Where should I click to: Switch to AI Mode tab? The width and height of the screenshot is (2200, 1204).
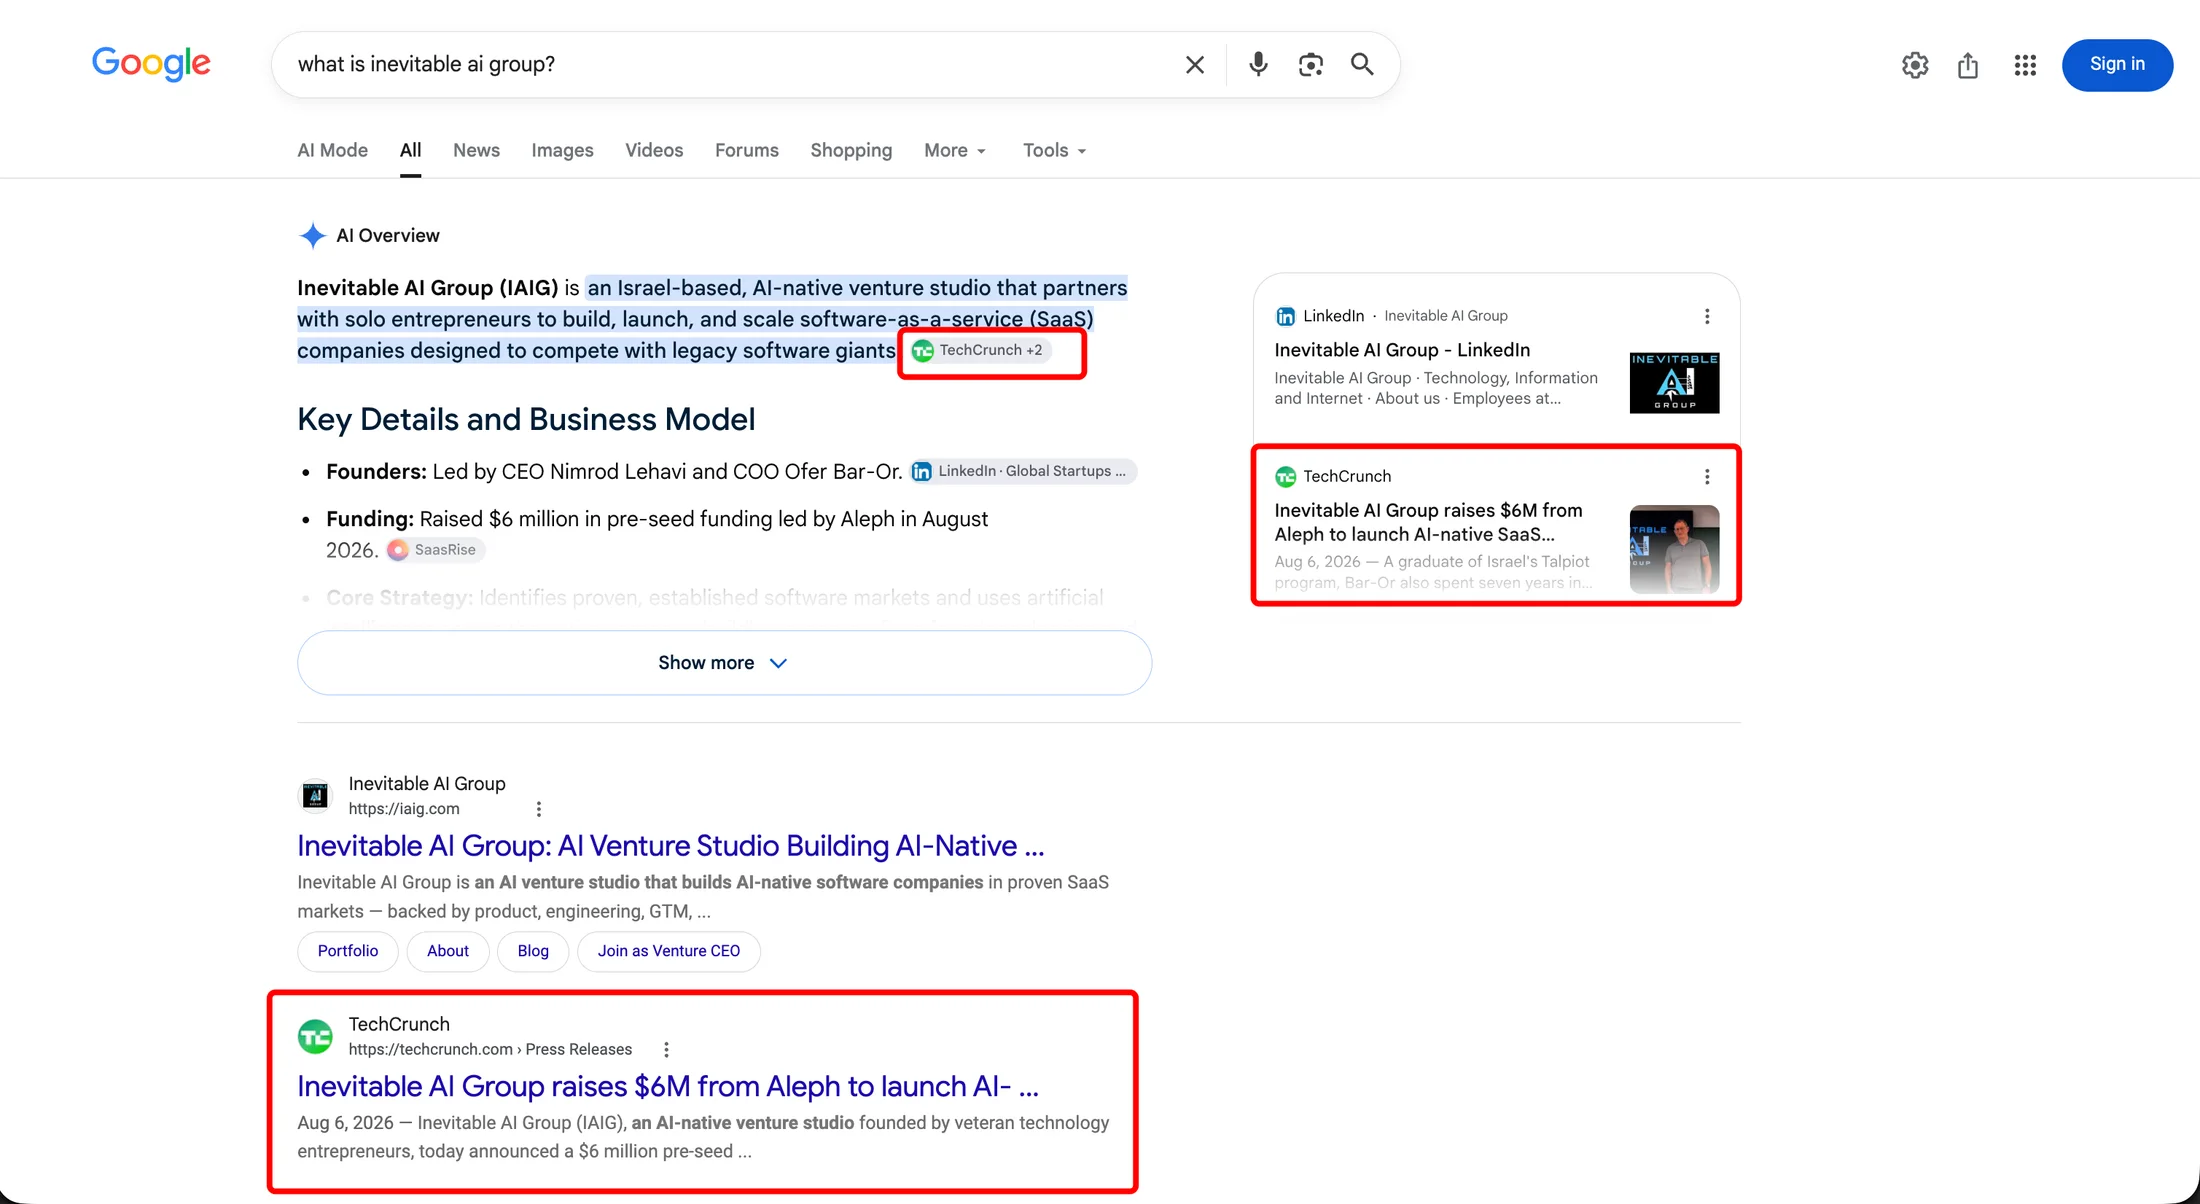[332, 150]
